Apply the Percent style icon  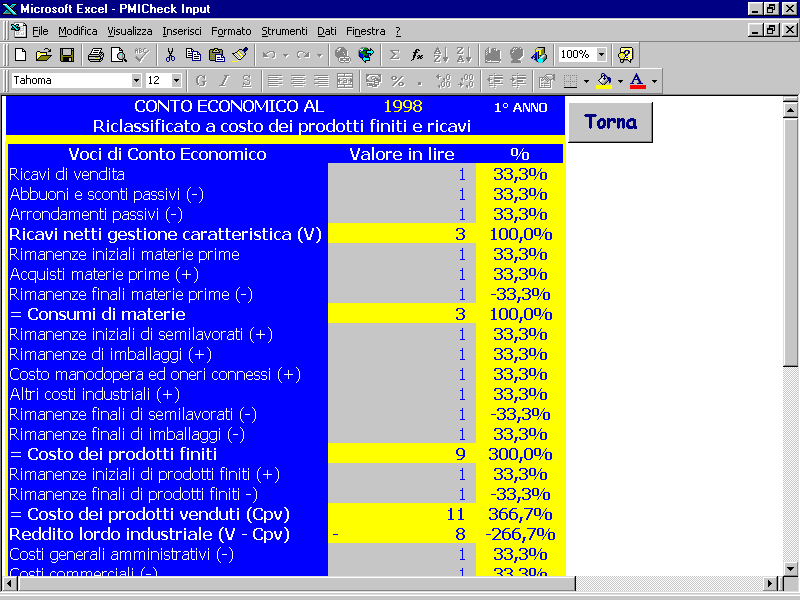(397, 81)
